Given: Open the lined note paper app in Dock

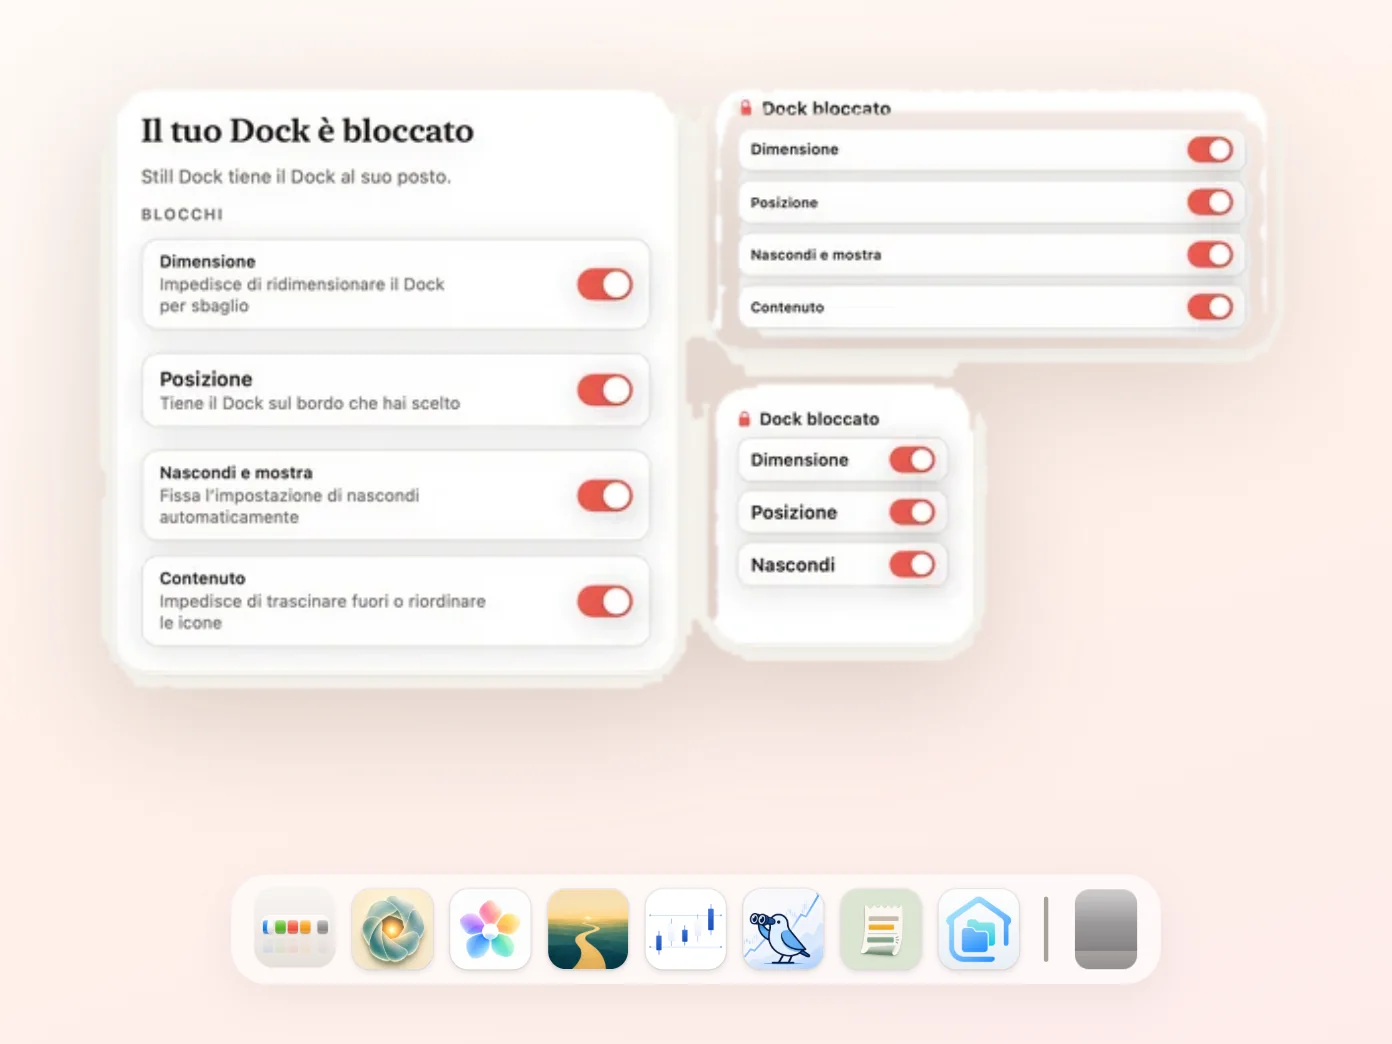Looking at the screenshot, I should pos(881,929).
